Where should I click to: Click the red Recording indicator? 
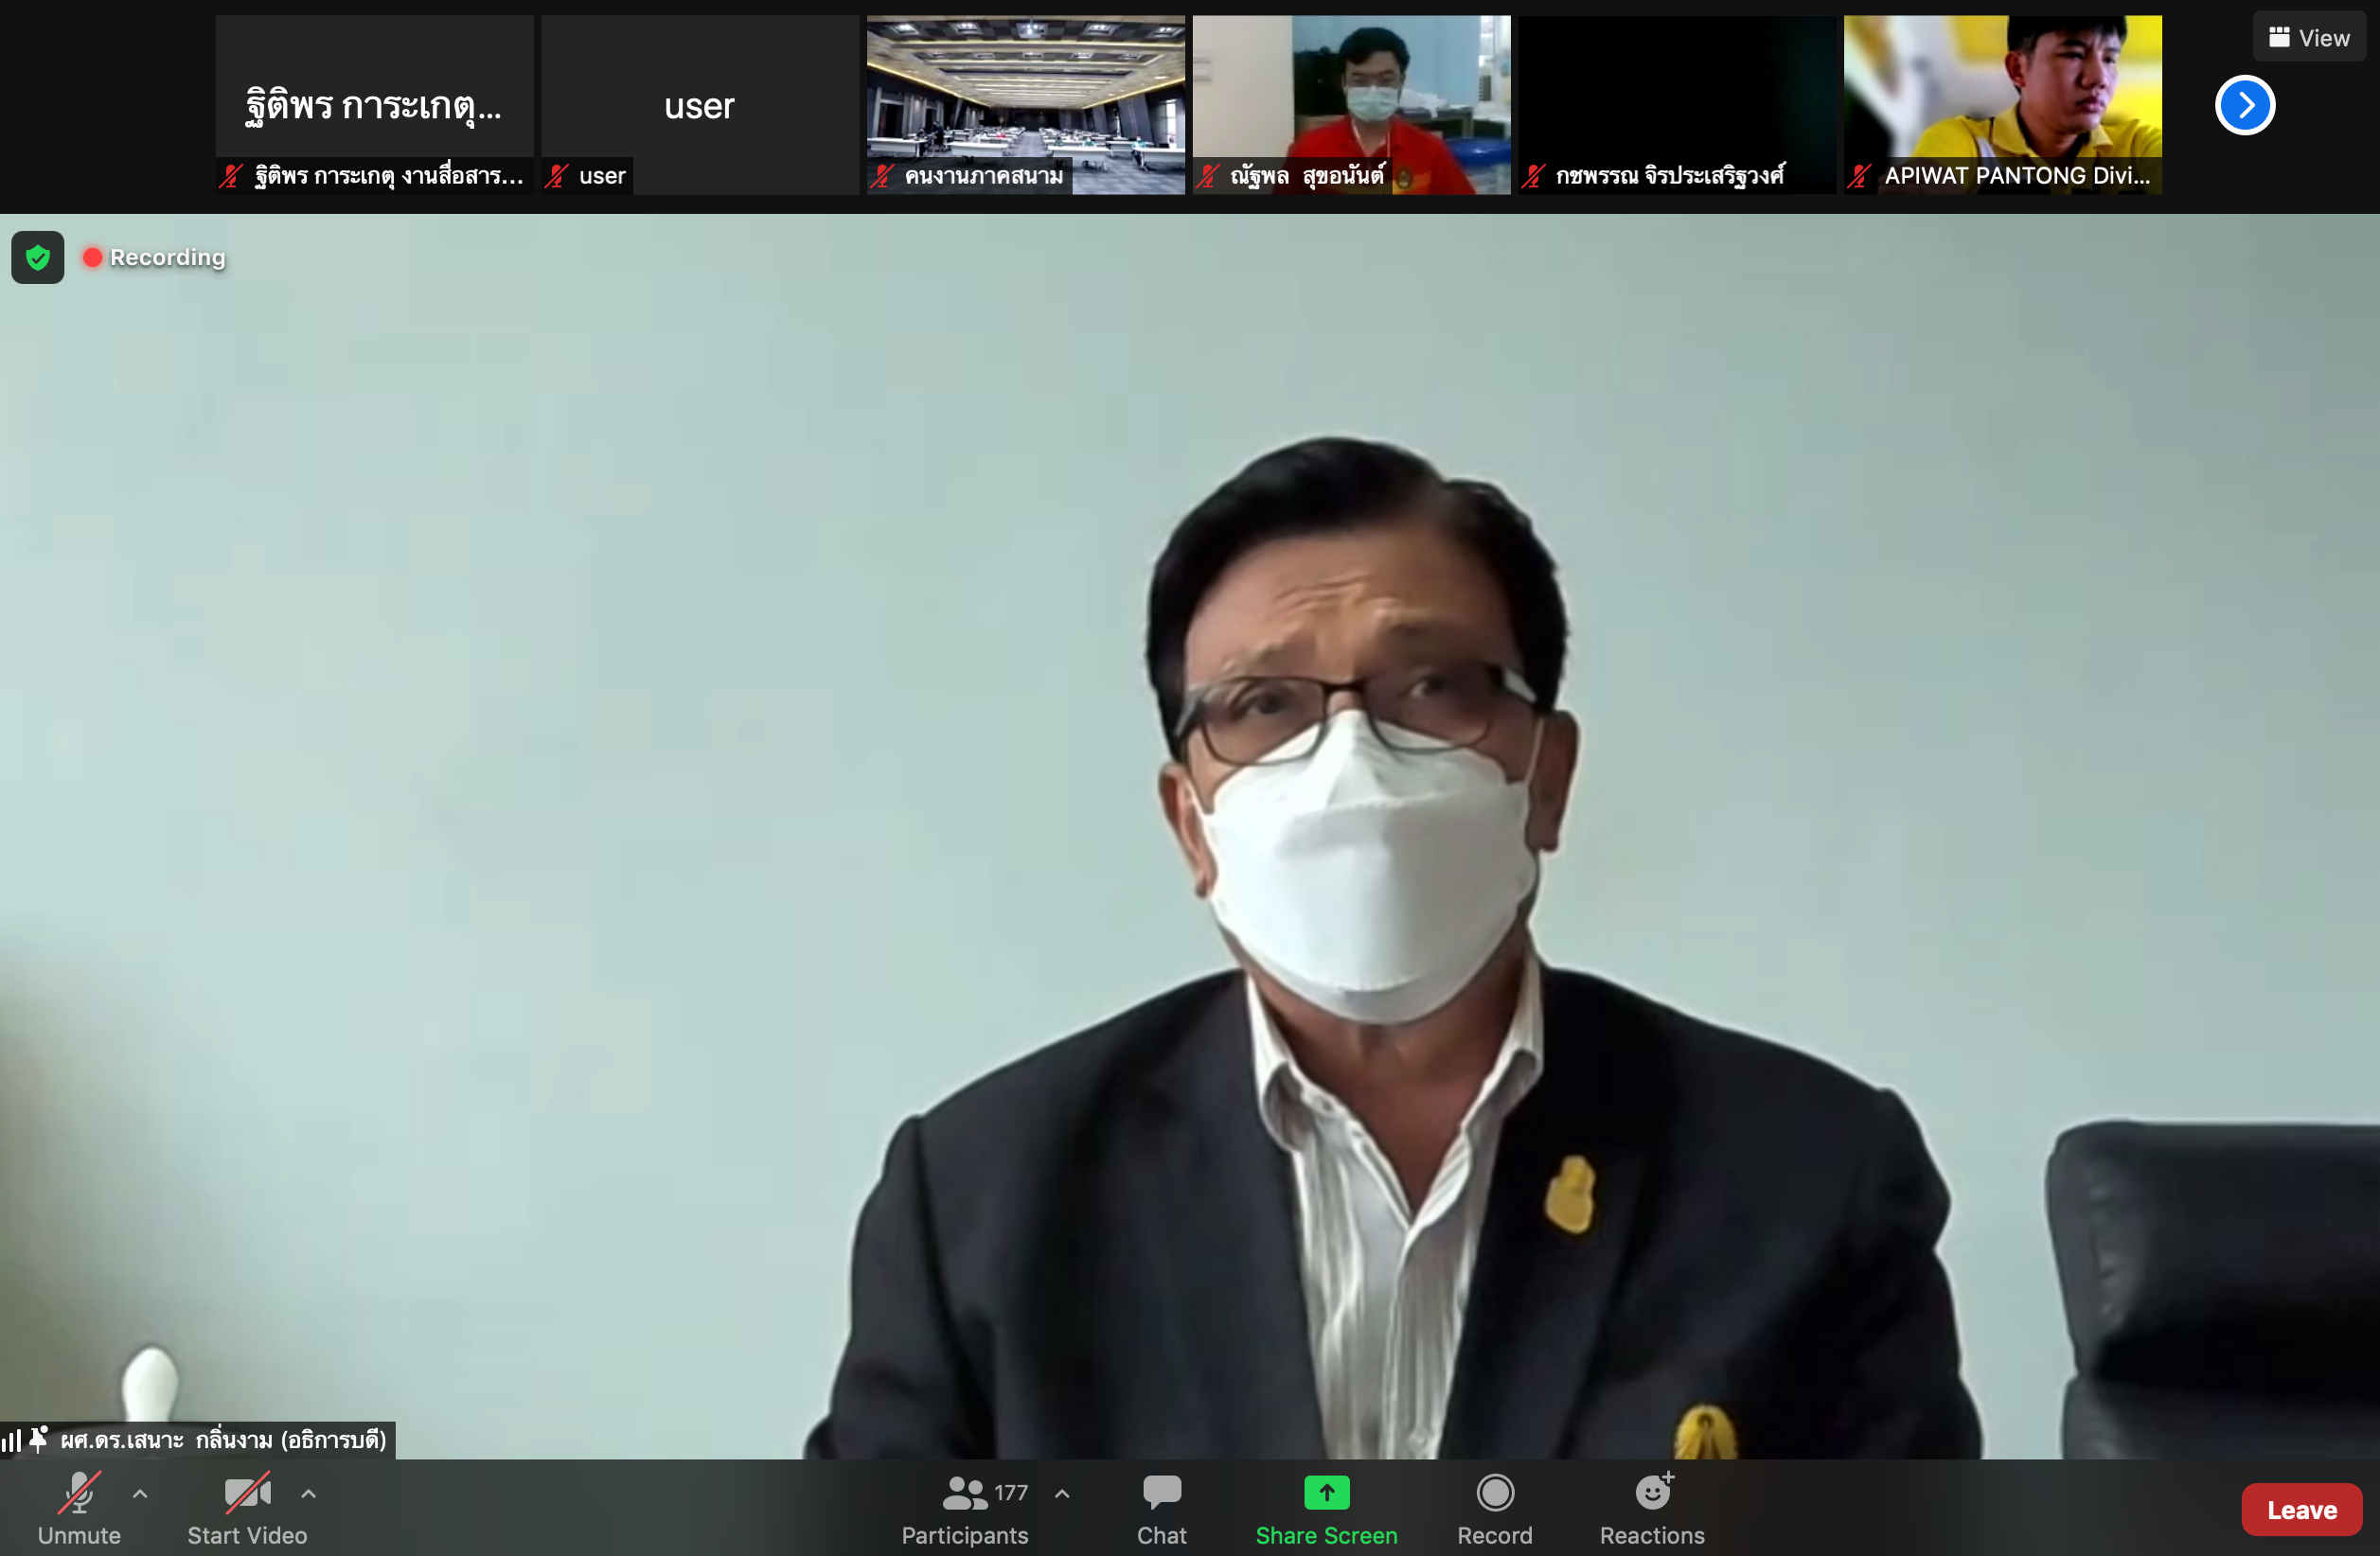tap(155, 258)
